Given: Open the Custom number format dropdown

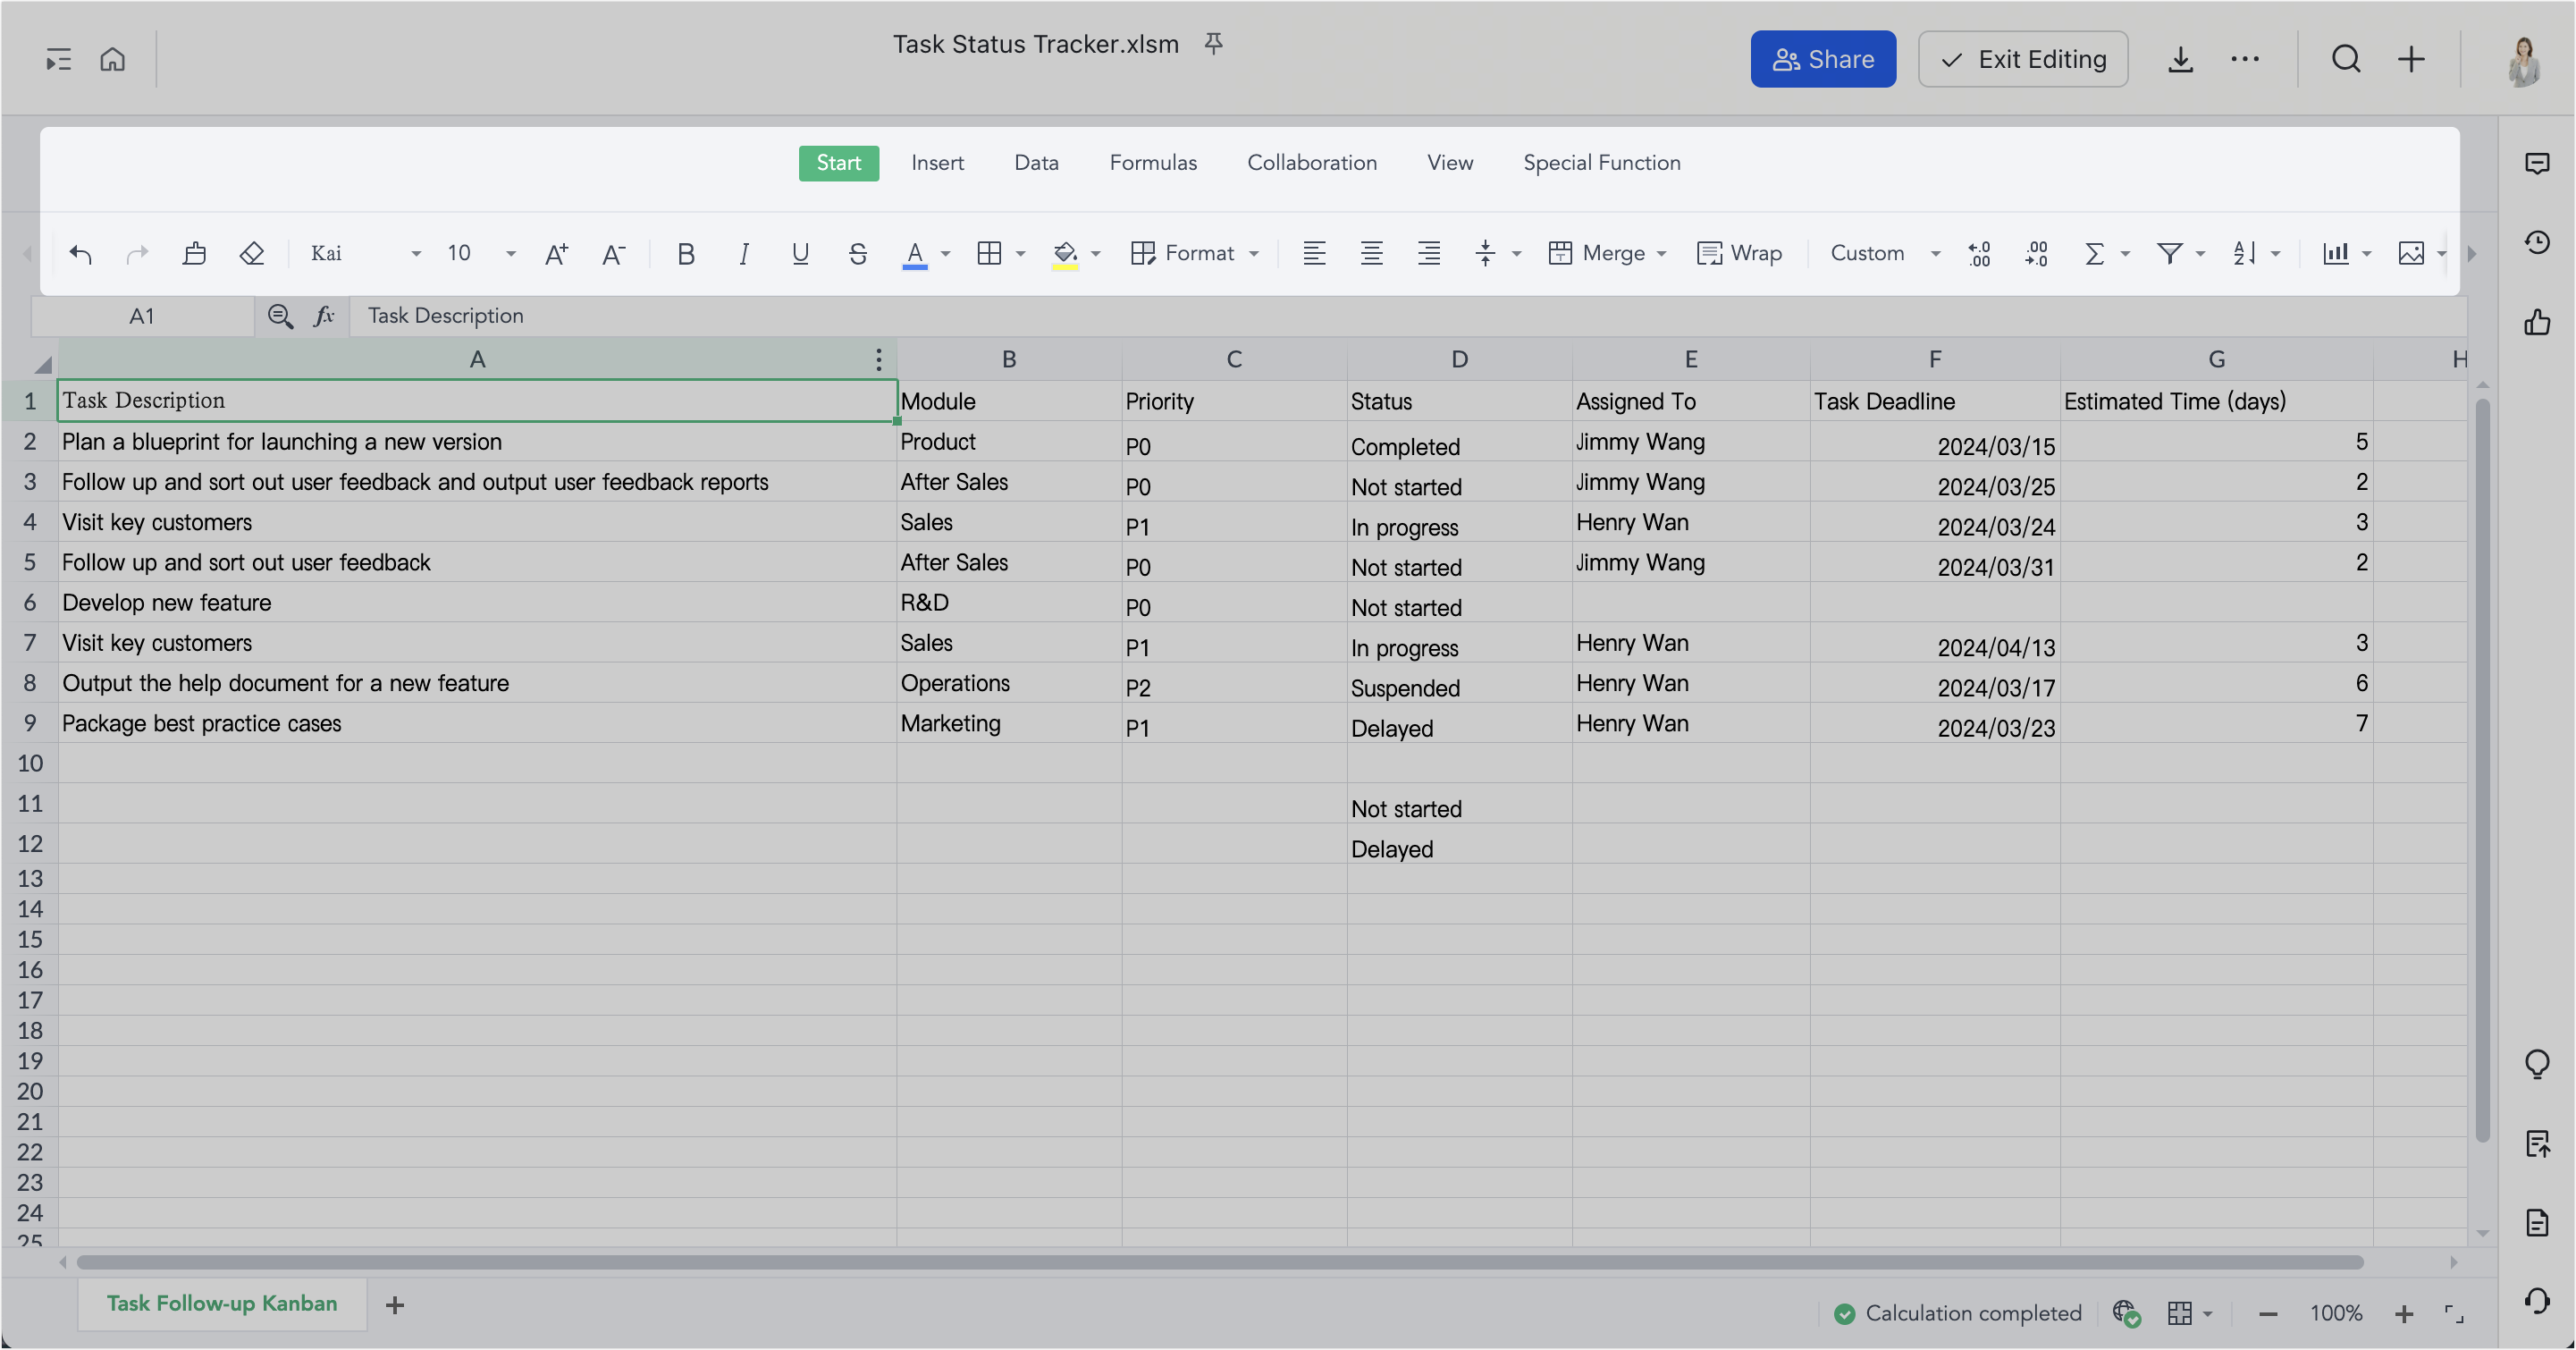Looking at the screenshot, I should (1884, 254).
